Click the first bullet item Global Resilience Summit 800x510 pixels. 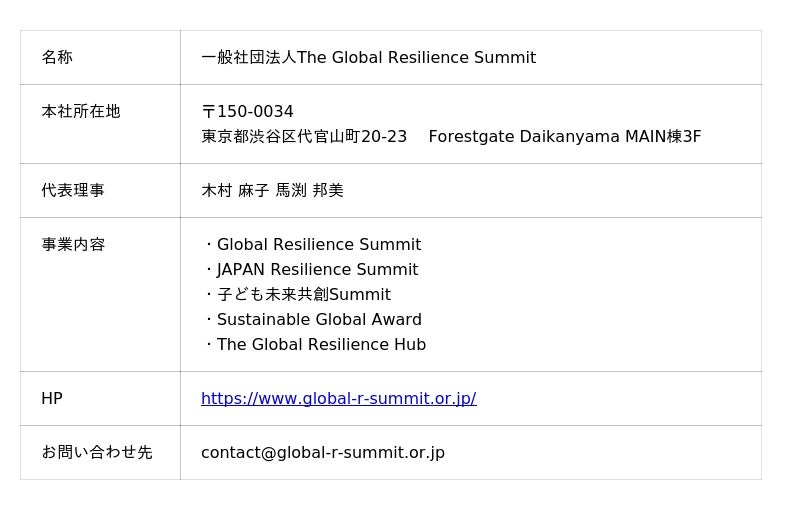click(318, 245)
